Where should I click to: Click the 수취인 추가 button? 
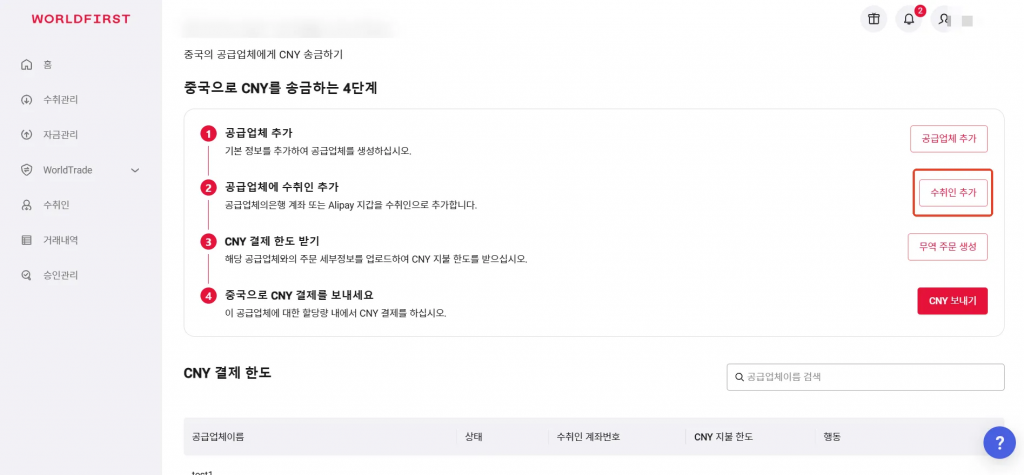[953, 193]
